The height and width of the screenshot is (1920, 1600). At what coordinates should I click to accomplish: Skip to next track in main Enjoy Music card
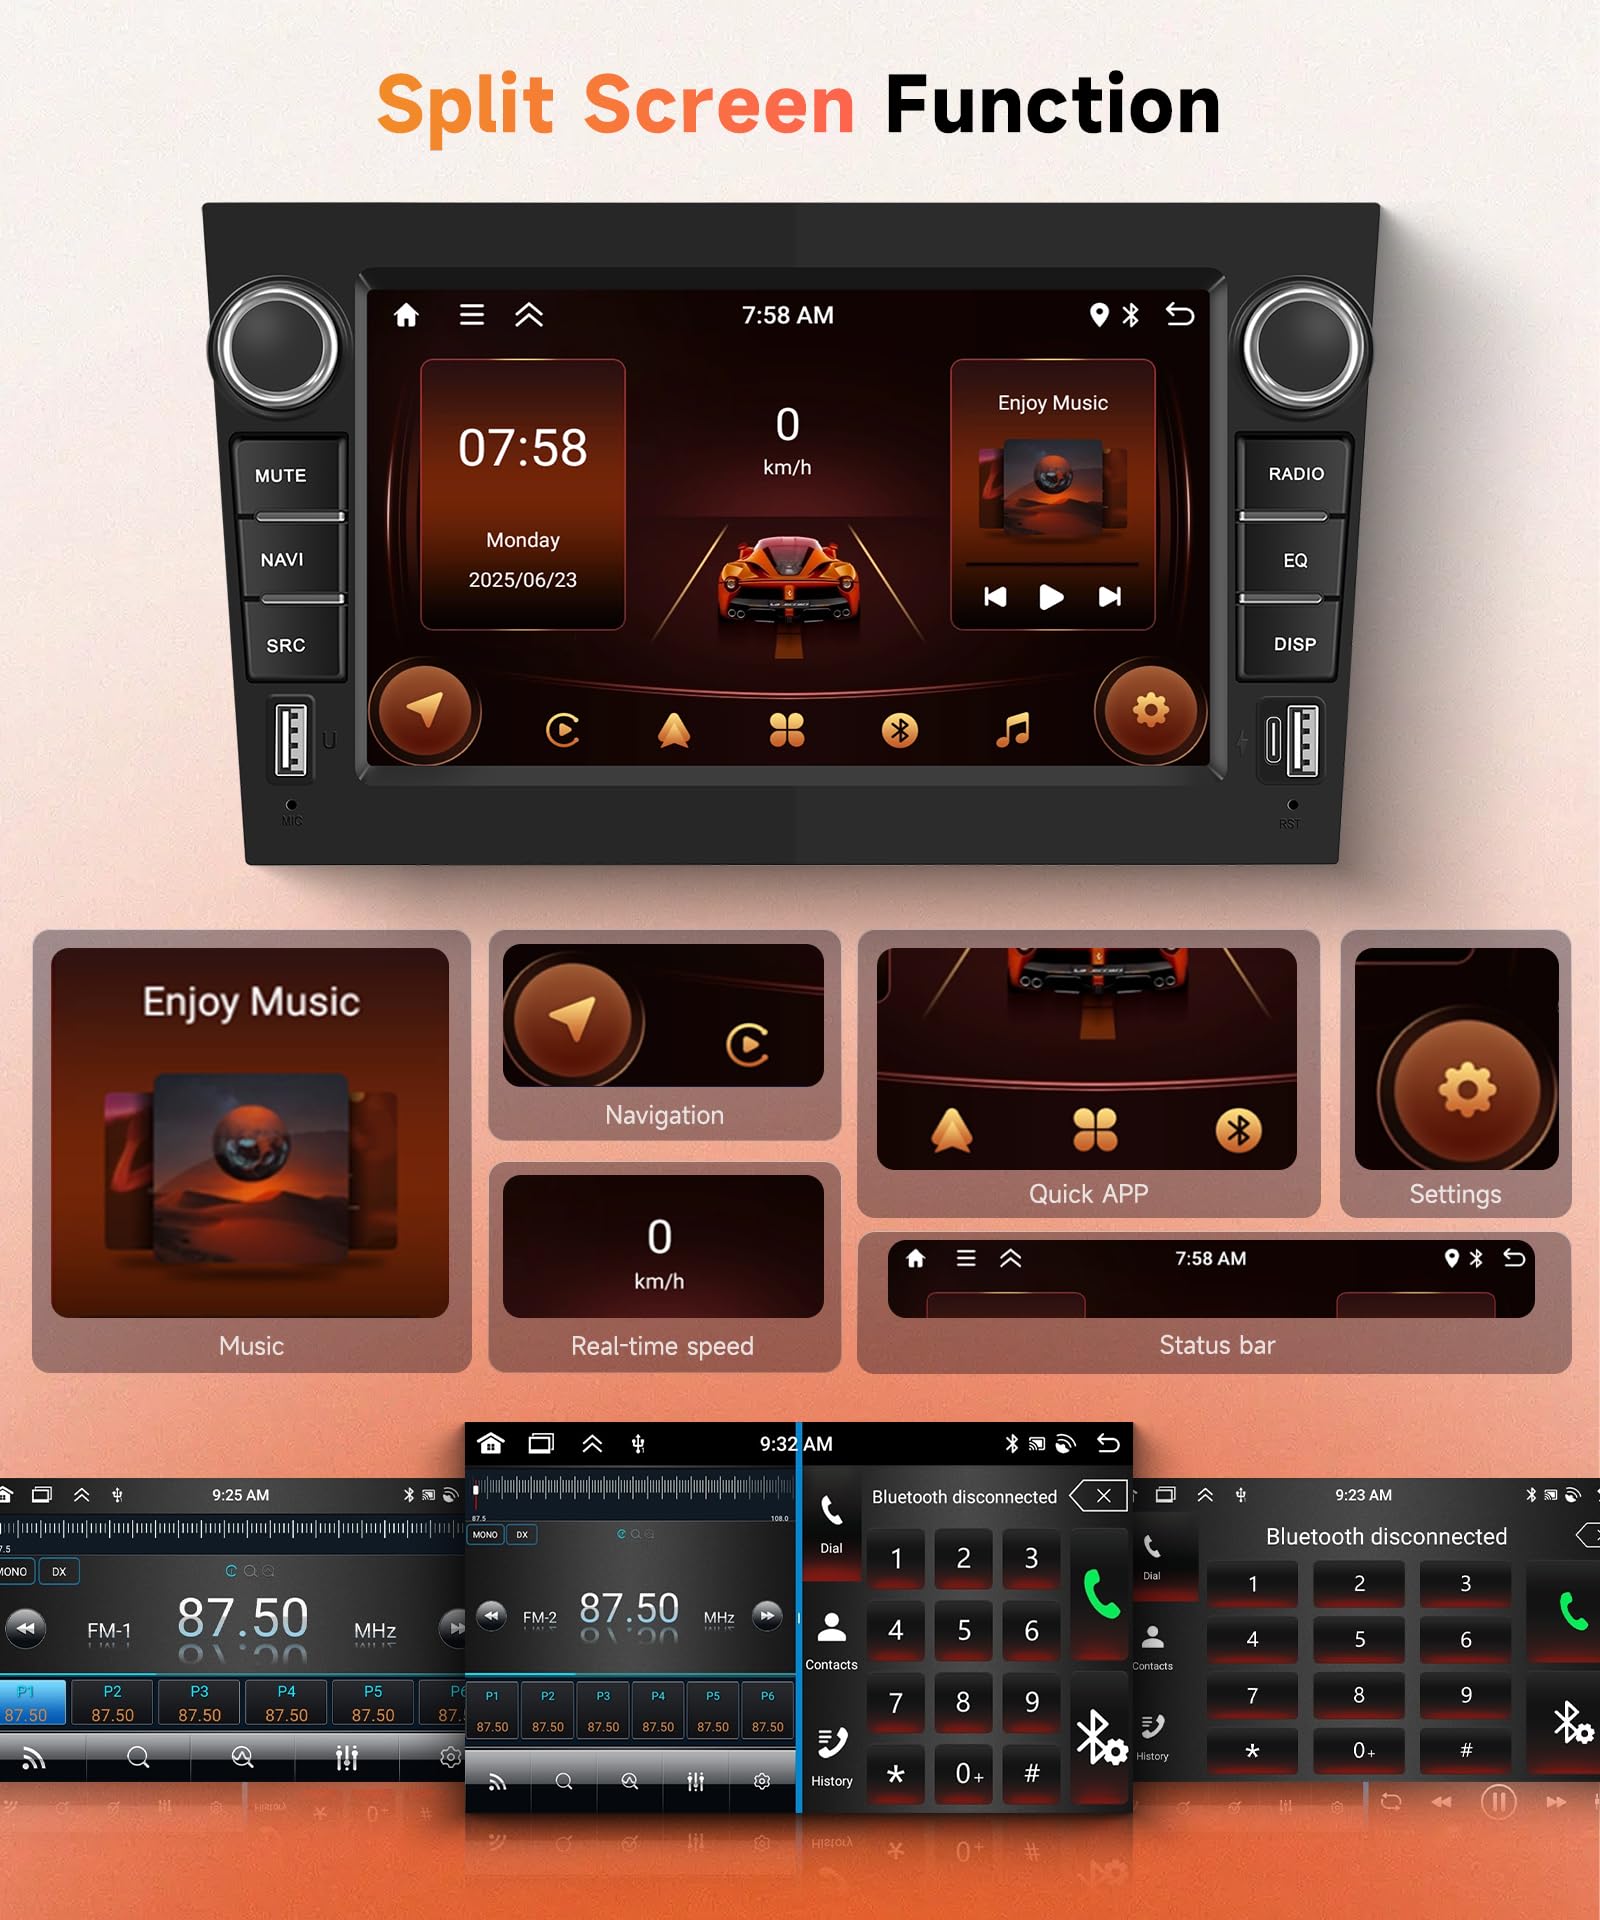coord(1110,597)
